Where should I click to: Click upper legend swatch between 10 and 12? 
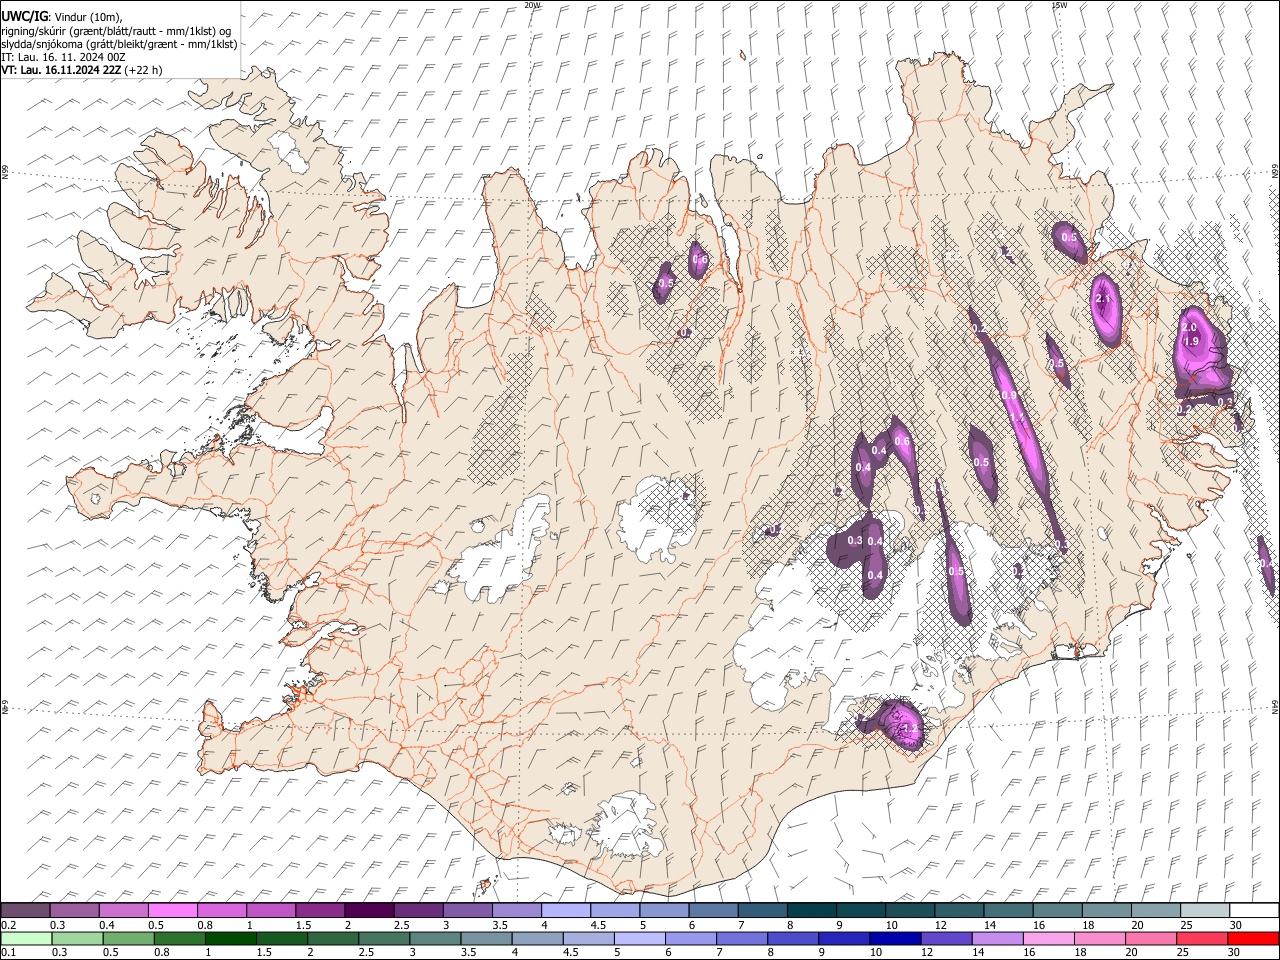[909, 911]
